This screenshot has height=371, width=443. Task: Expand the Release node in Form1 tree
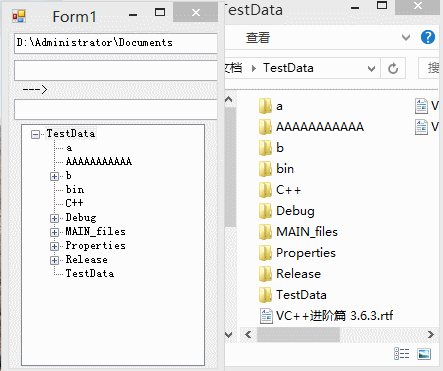pyautogui.click(x=54, y=260)
